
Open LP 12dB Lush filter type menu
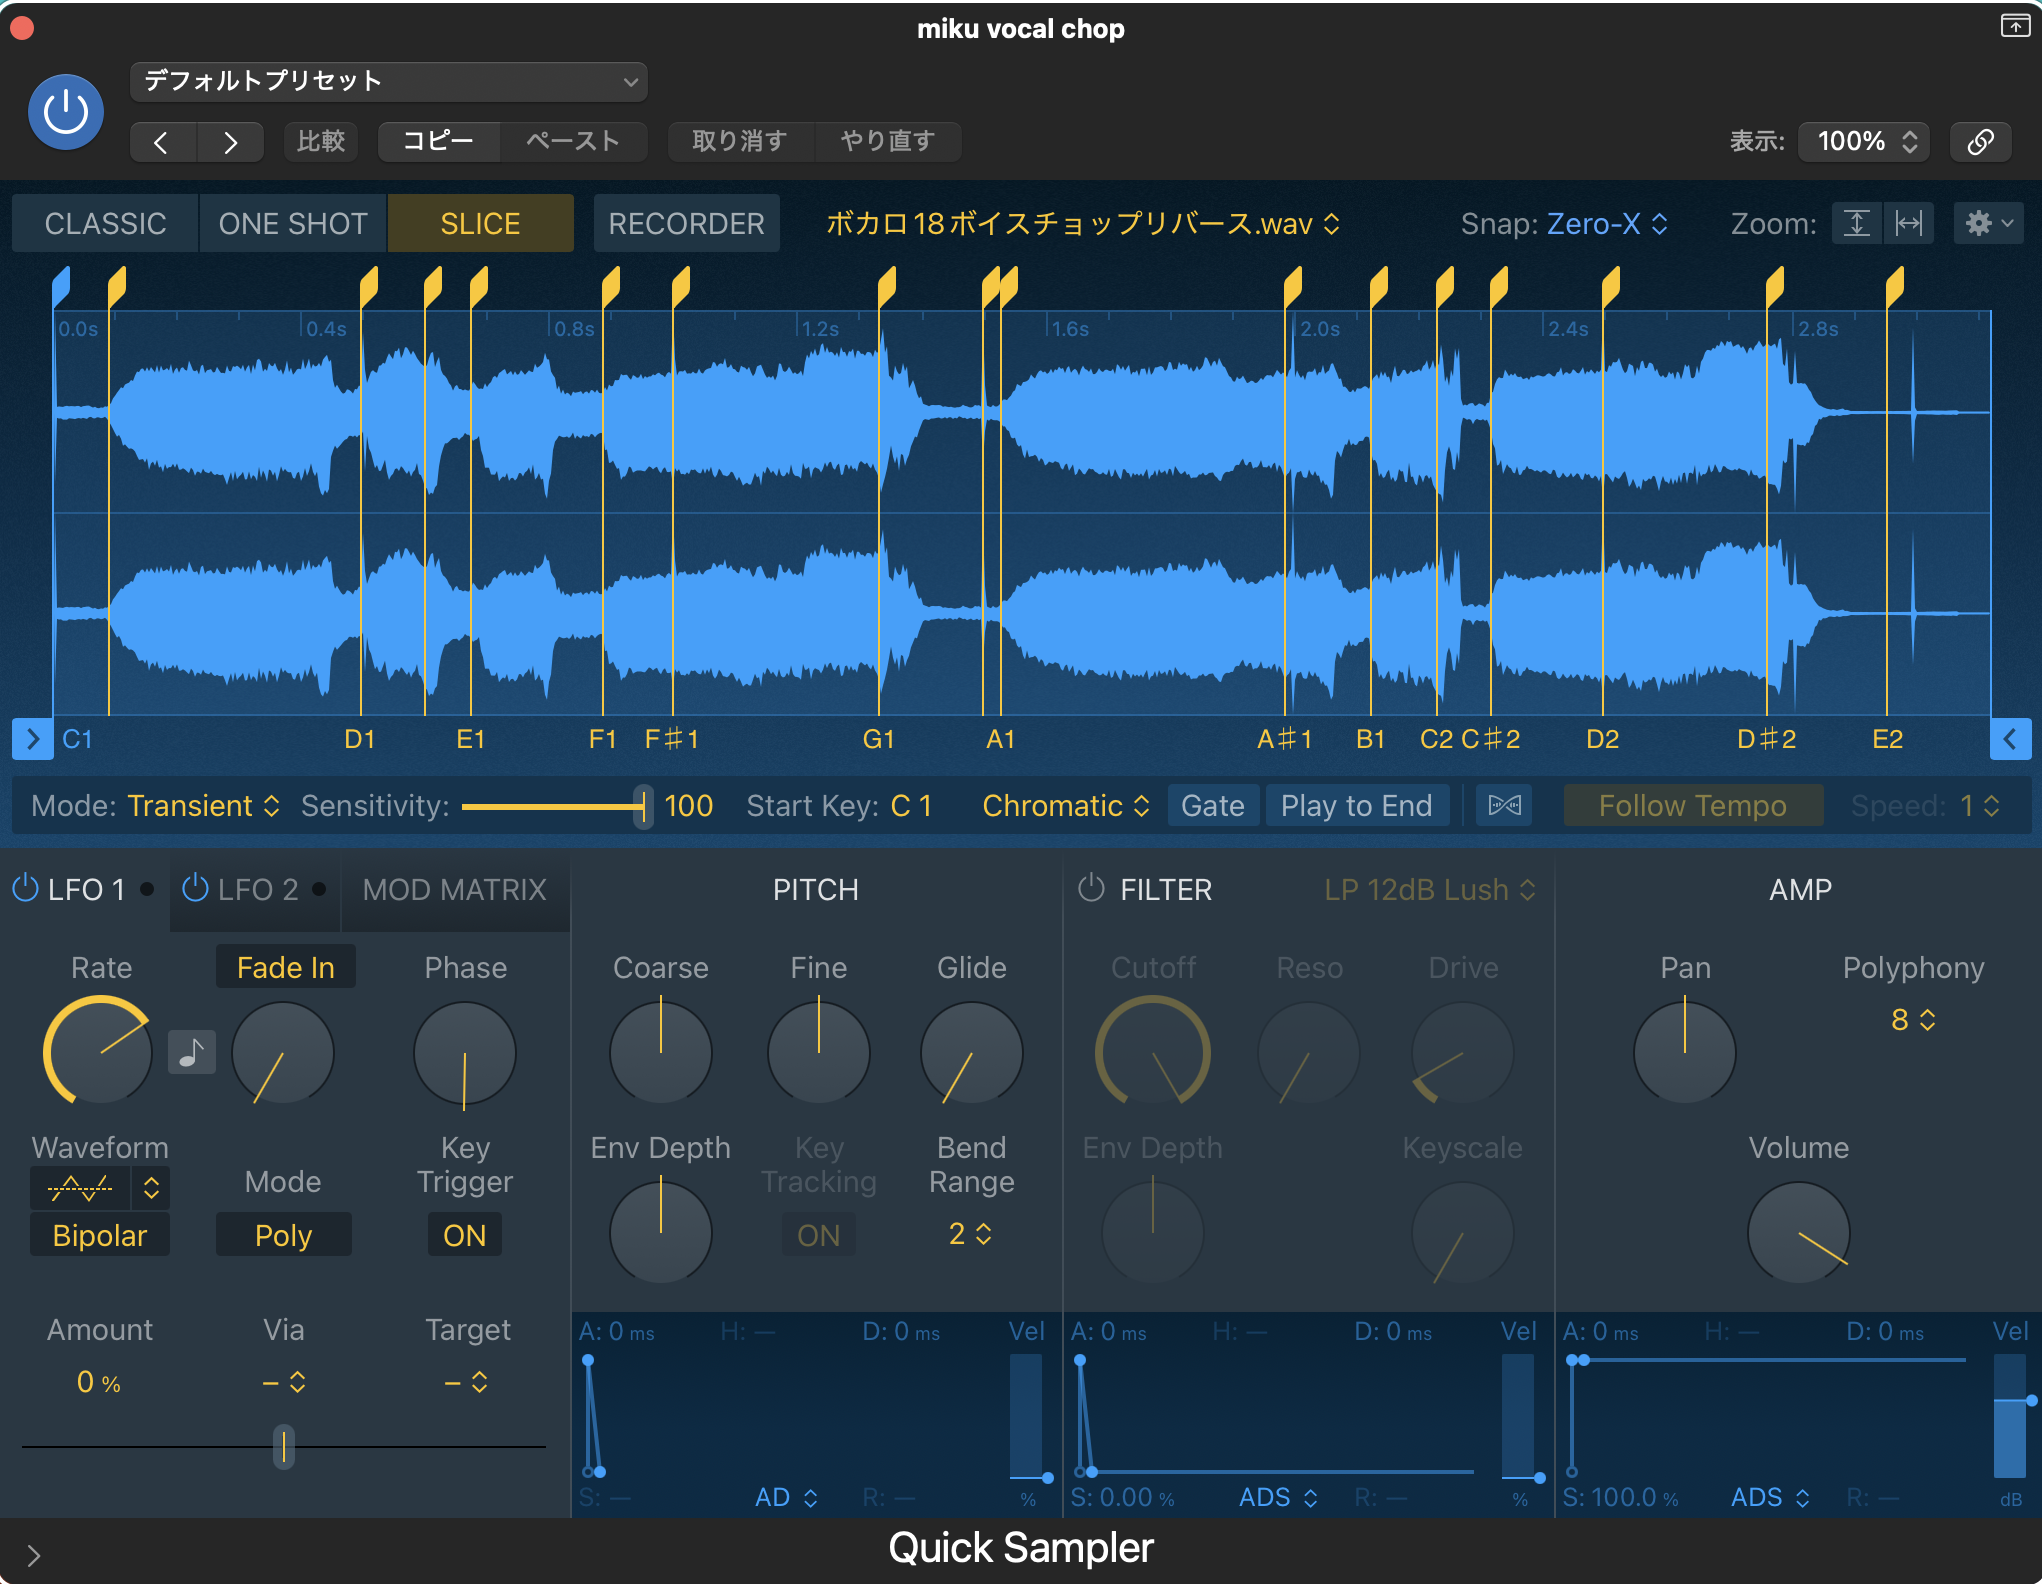pyautogui.click(x=1430, y=890)
